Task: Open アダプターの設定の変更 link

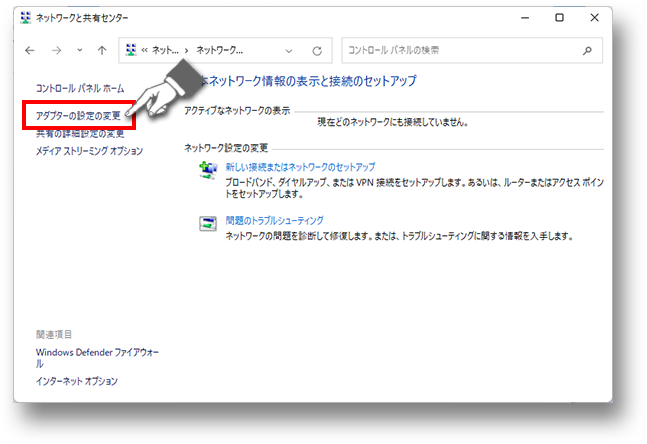Action: [78, 116]
